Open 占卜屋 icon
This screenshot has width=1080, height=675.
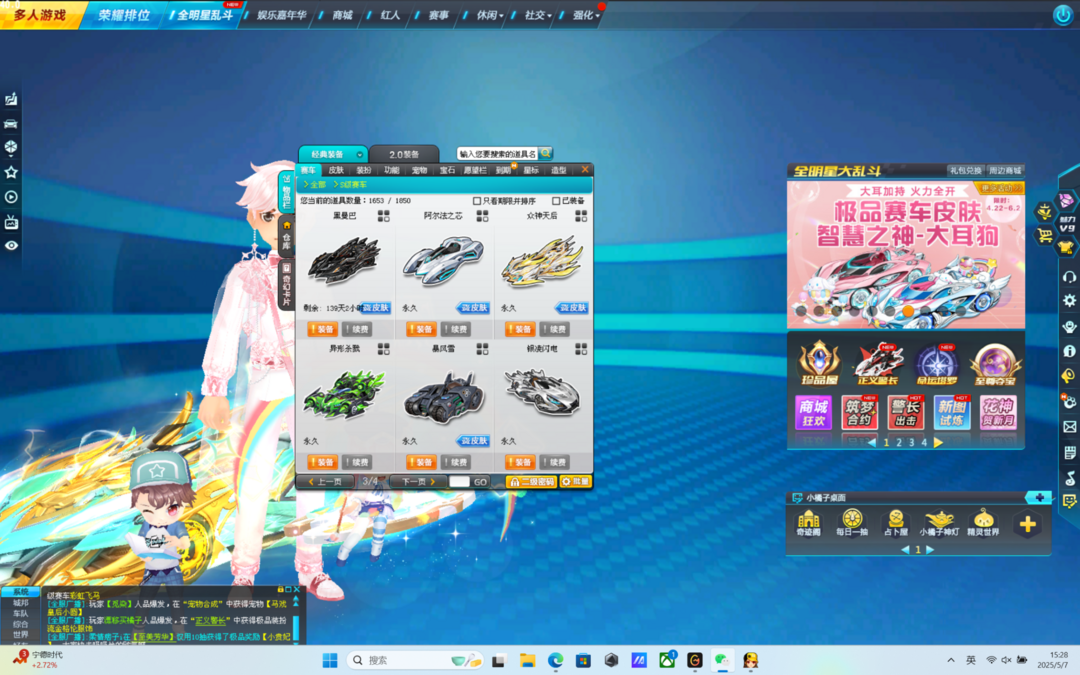895,523
